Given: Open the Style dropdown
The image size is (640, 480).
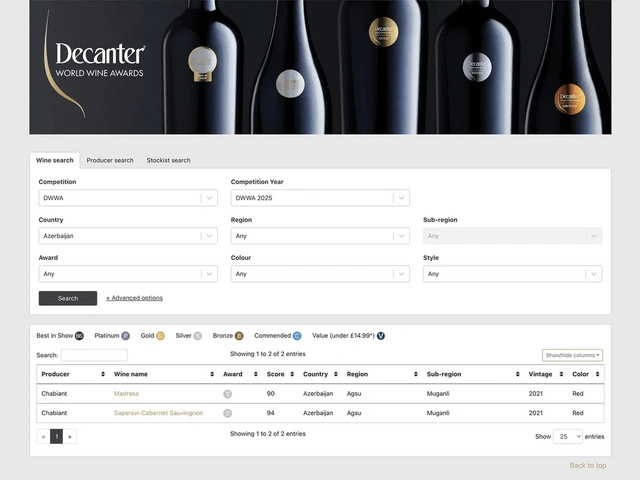Looking at the screenshot, I should tap(512, 274).
